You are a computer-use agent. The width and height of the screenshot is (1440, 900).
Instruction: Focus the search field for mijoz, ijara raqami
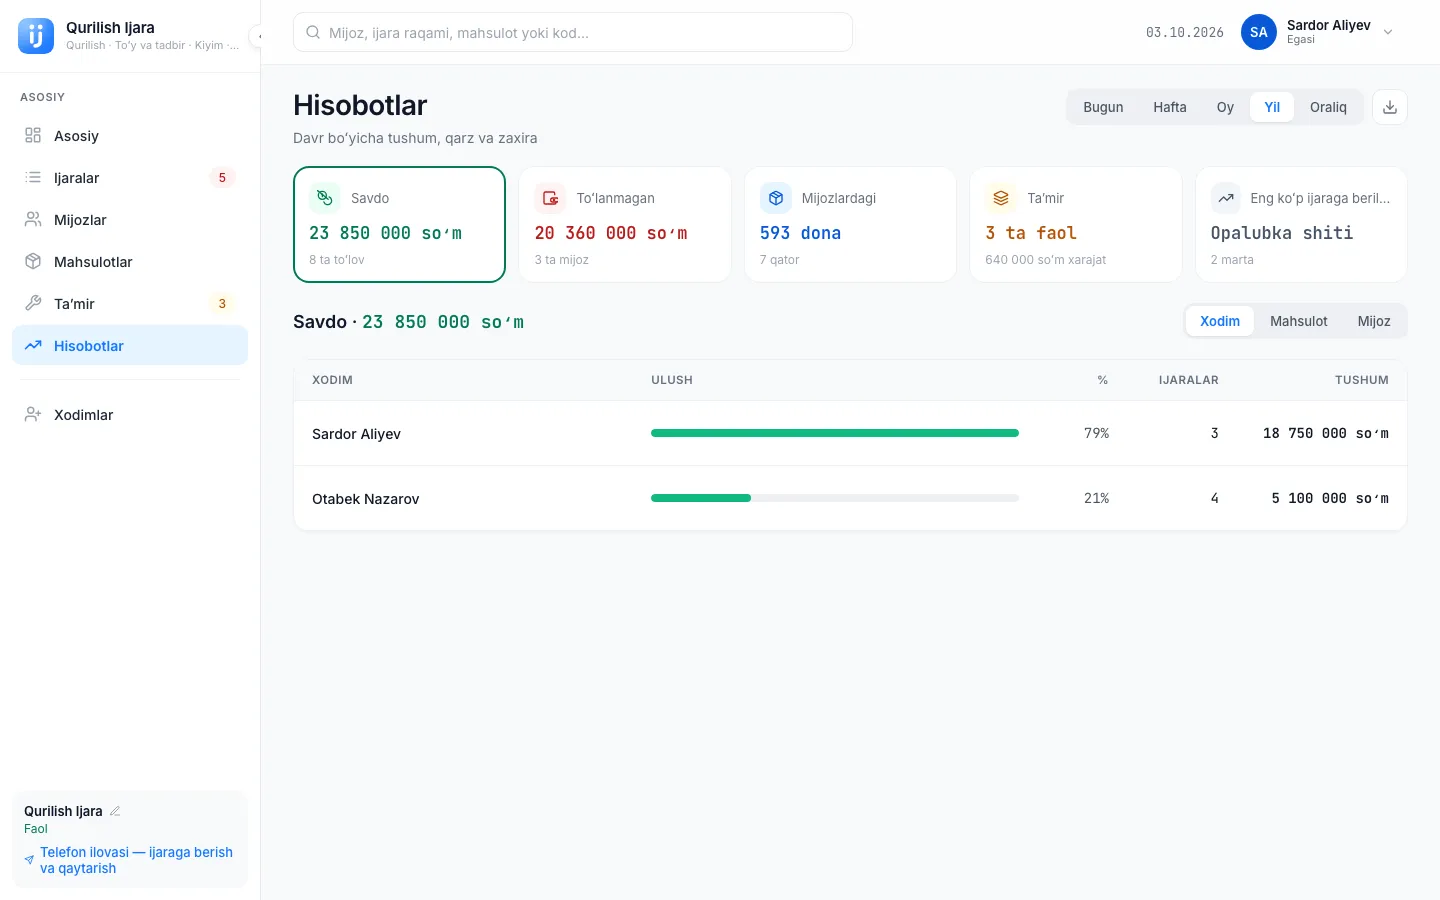click(x=573, y=32)
